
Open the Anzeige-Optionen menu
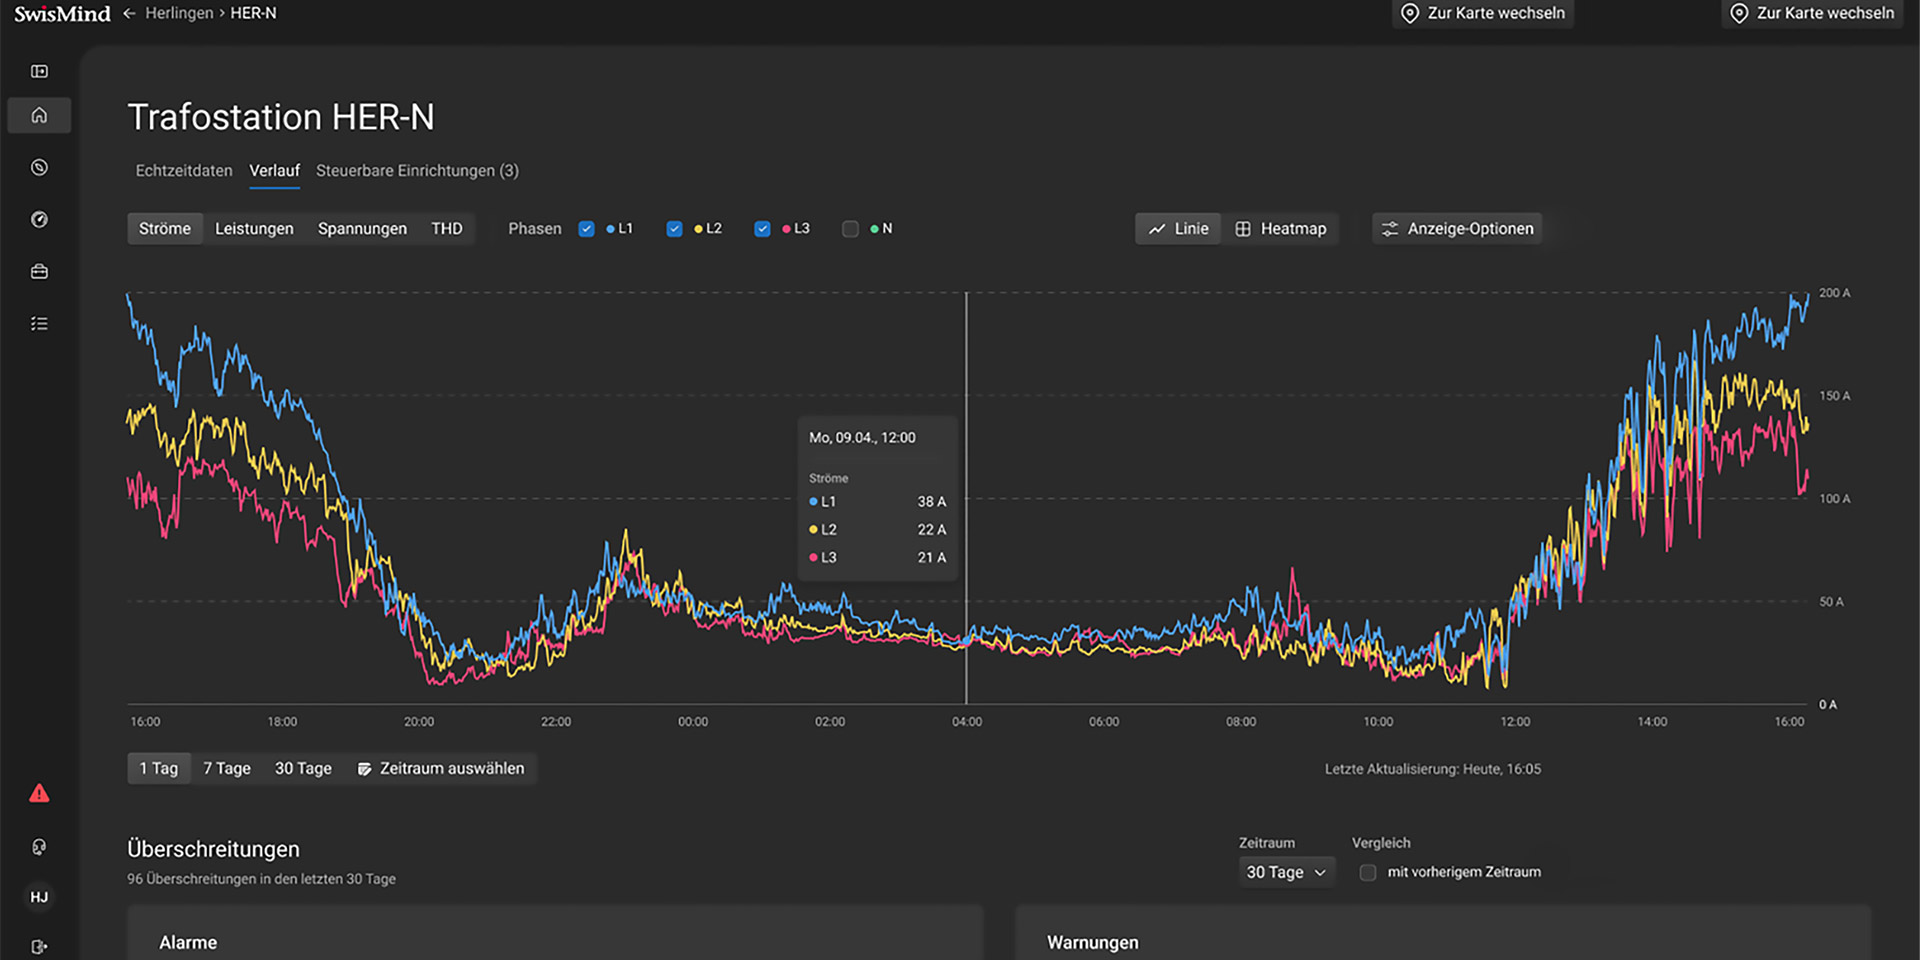(1457, 229)
